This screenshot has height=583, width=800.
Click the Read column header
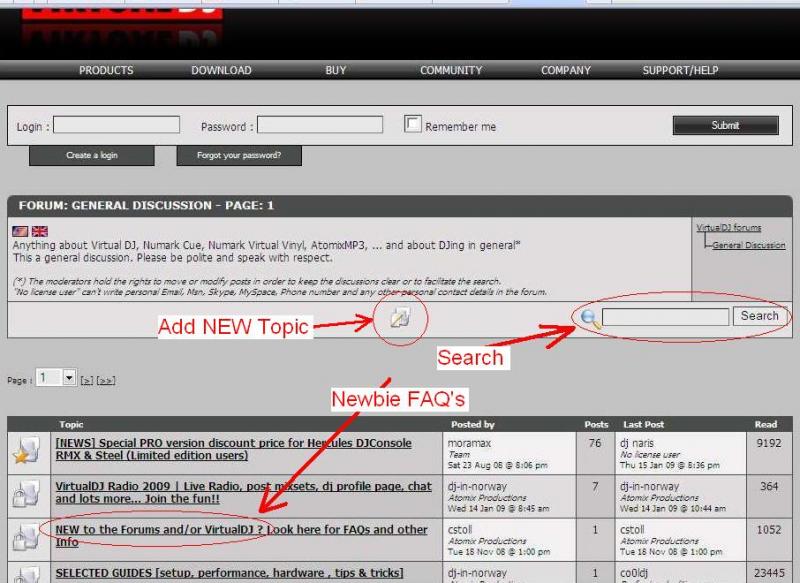(x=766, y=424)
